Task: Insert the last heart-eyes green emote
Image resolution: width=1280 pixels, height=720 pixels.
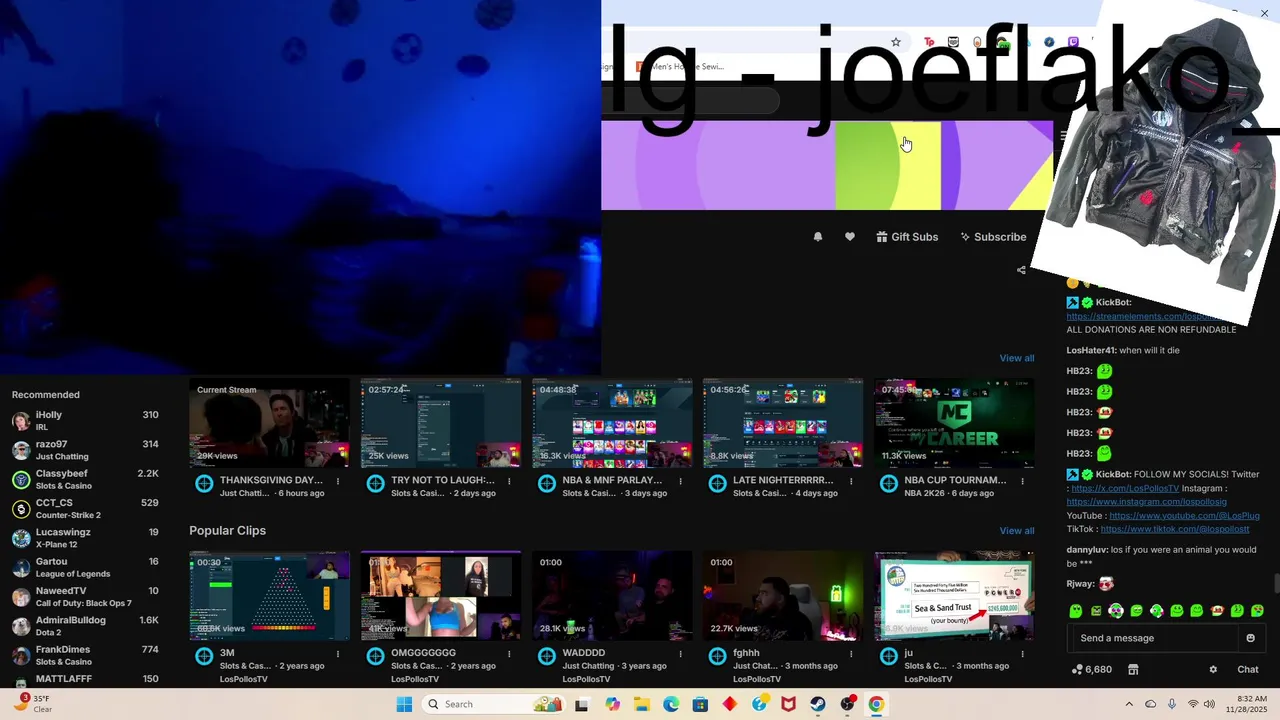Action: pyautogui.click(x=1257, y=610)
